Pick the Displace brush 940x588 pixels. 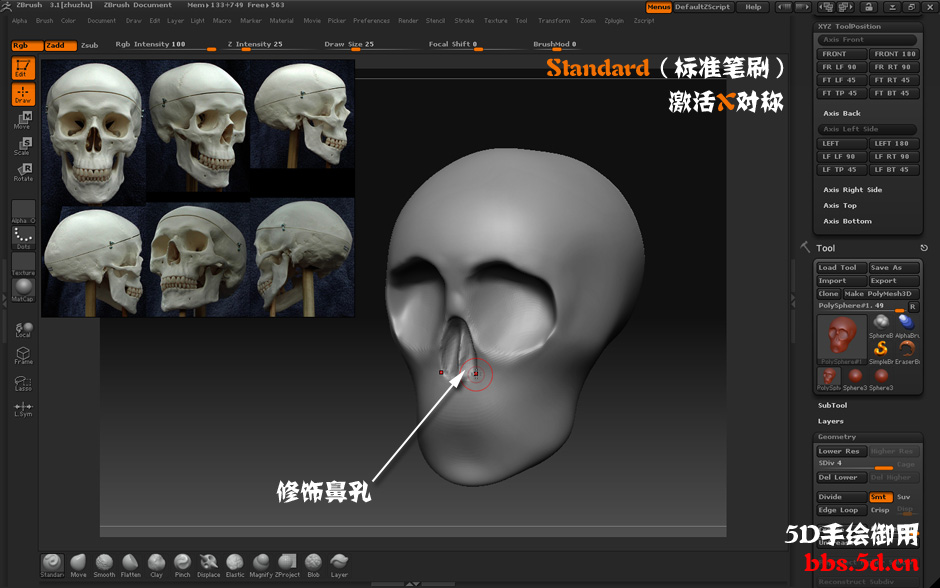[209, 565]
